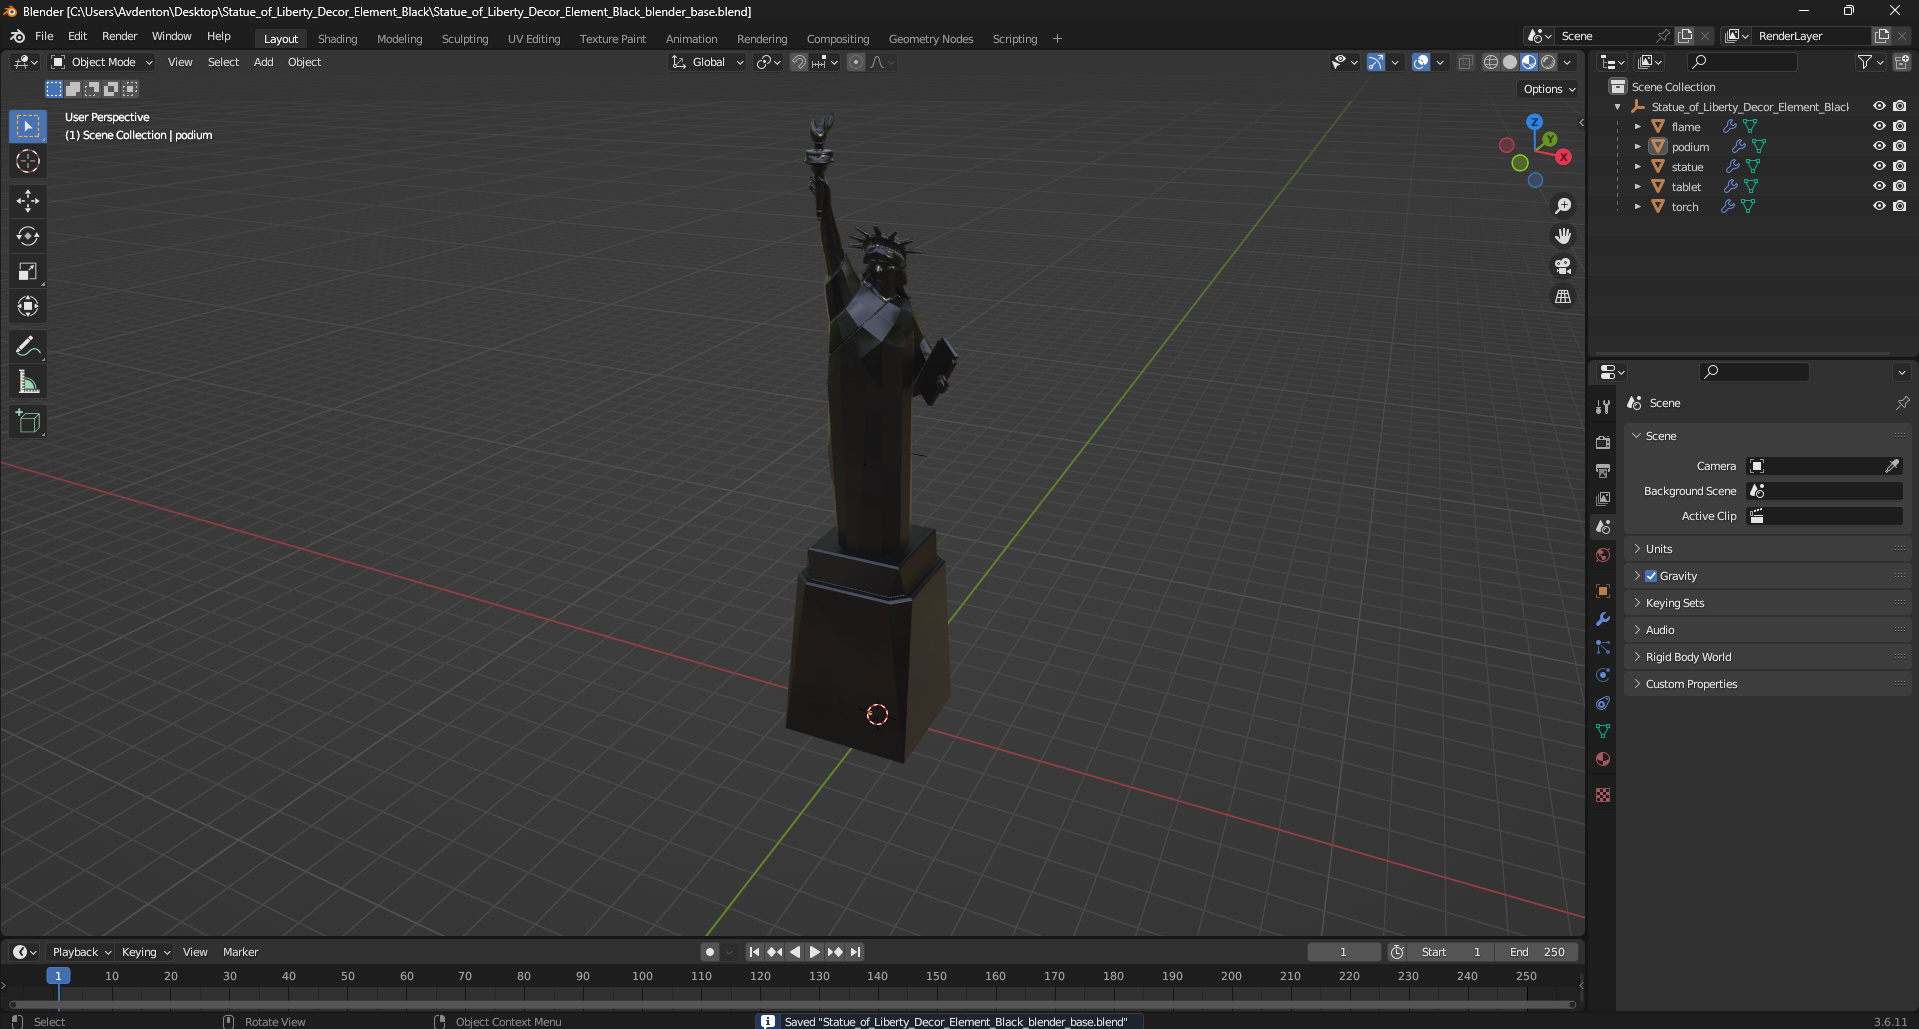The image size is (1919, 1029).
Task: Switch to Shading workspace tab
Action: pyautogui.click(x=337, y=39)
